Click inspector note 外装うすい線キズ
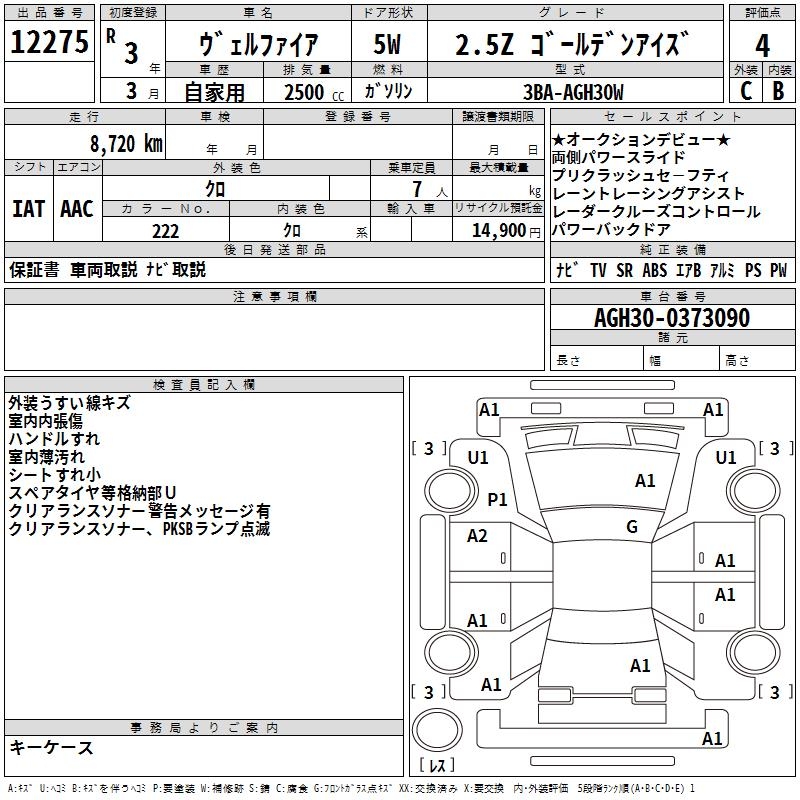Screen dimensions: 800x800 pos(69,403)
